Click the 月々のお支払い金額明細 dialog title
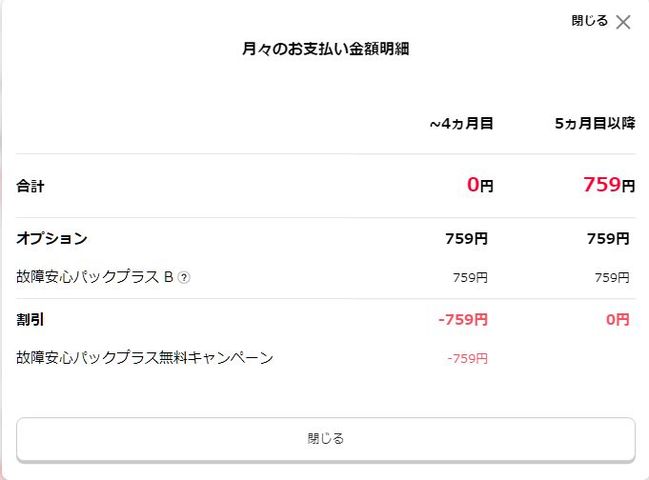Image resolution: width=649 pixels, height=480 pixels. click(325, 47)
